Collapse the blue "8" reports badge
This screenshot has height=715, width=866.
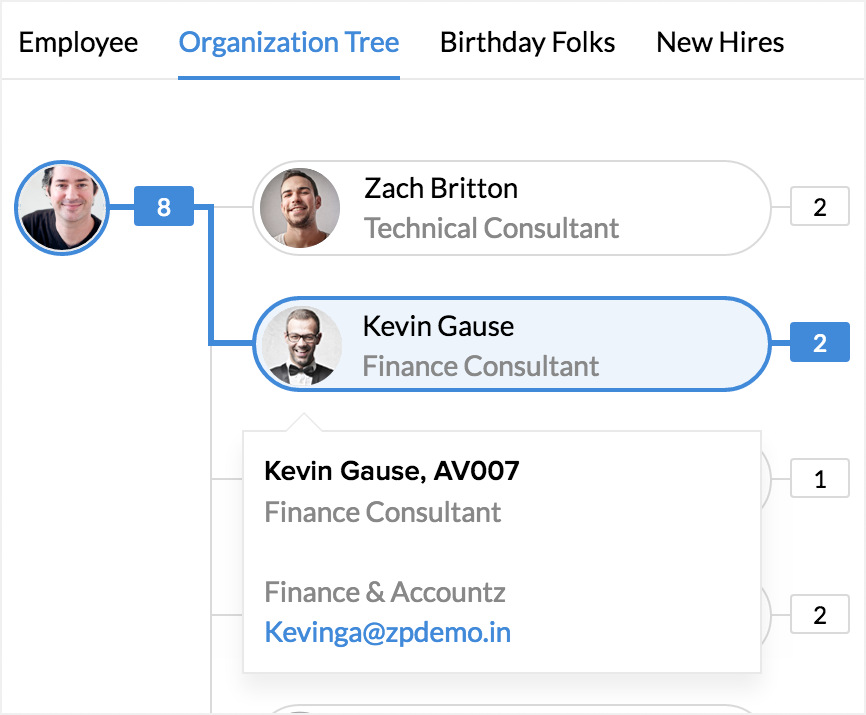[164, 207]
